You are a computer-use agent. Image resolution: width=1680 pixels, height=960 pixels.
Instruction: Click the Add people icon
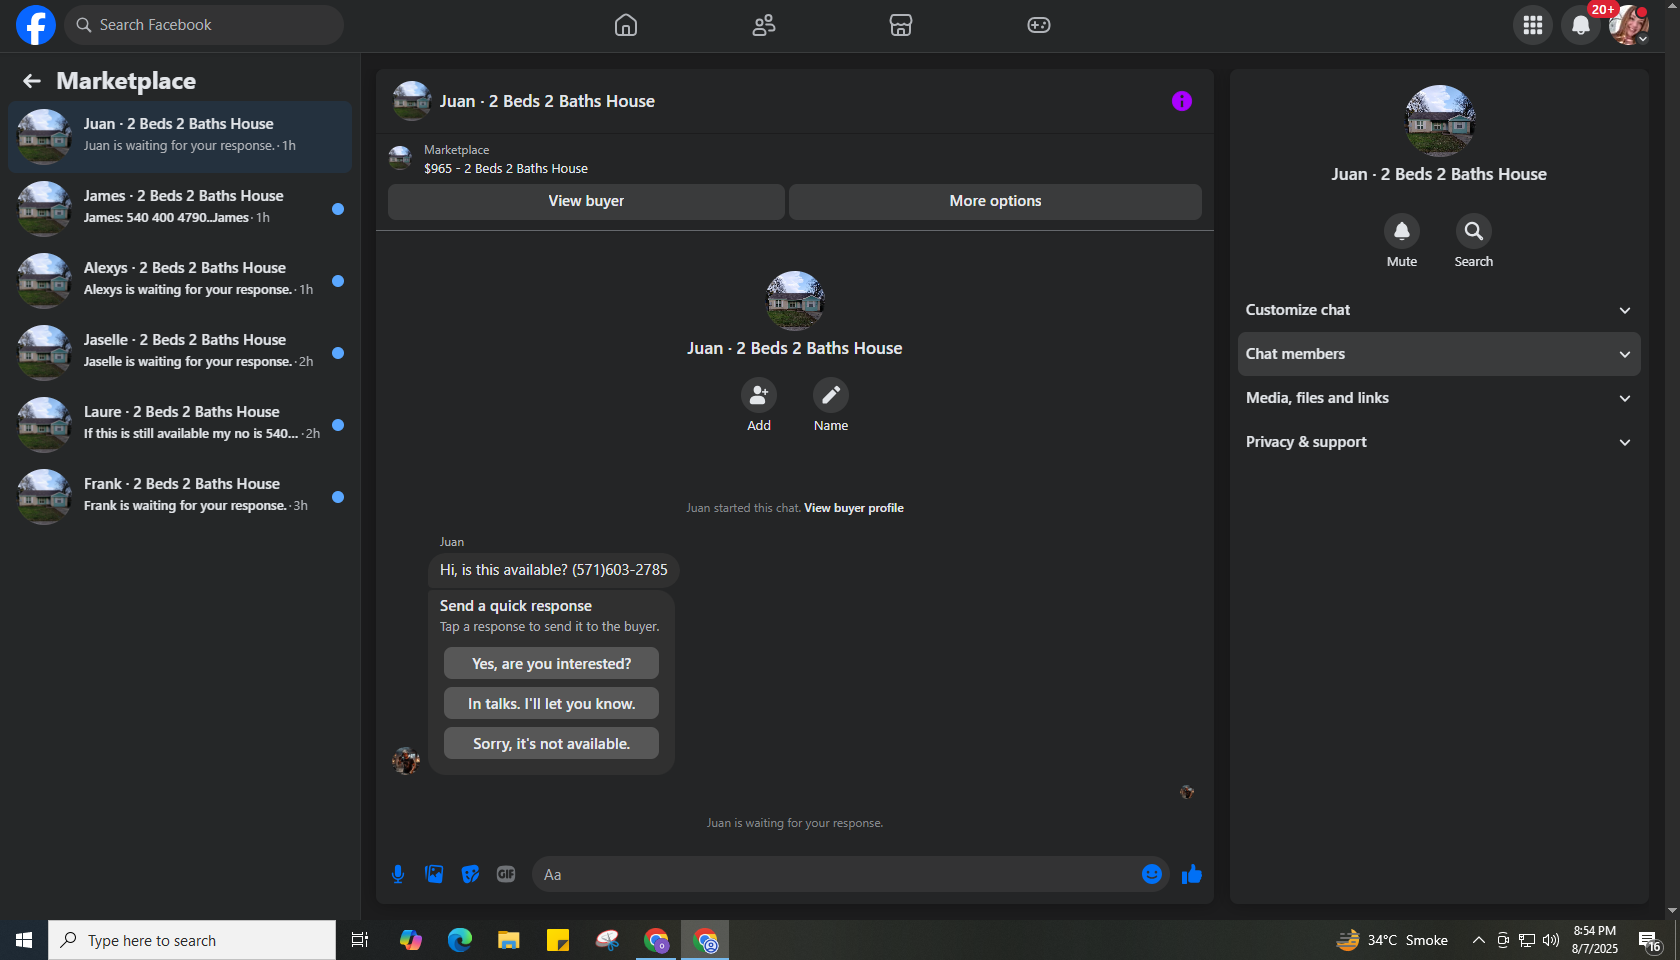click(x=759, y=396)
